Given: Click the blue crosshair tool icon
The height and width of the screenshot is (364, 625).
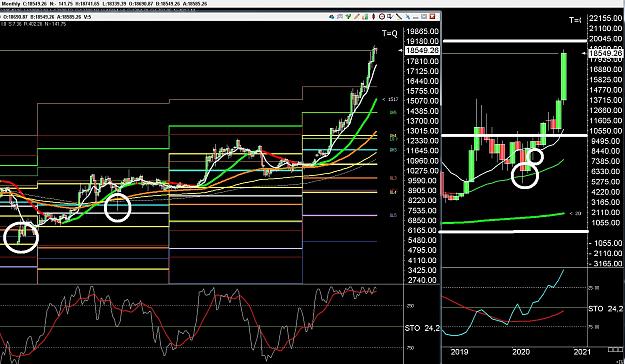Looking at the screenshot, I should (x=408, y=17).
